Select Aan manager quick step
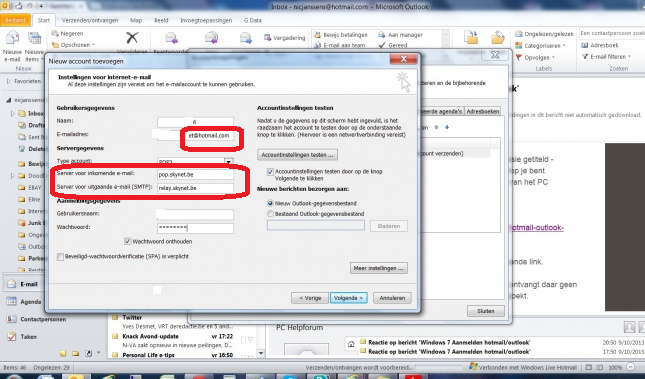The image size is (645, 379). 400,35
